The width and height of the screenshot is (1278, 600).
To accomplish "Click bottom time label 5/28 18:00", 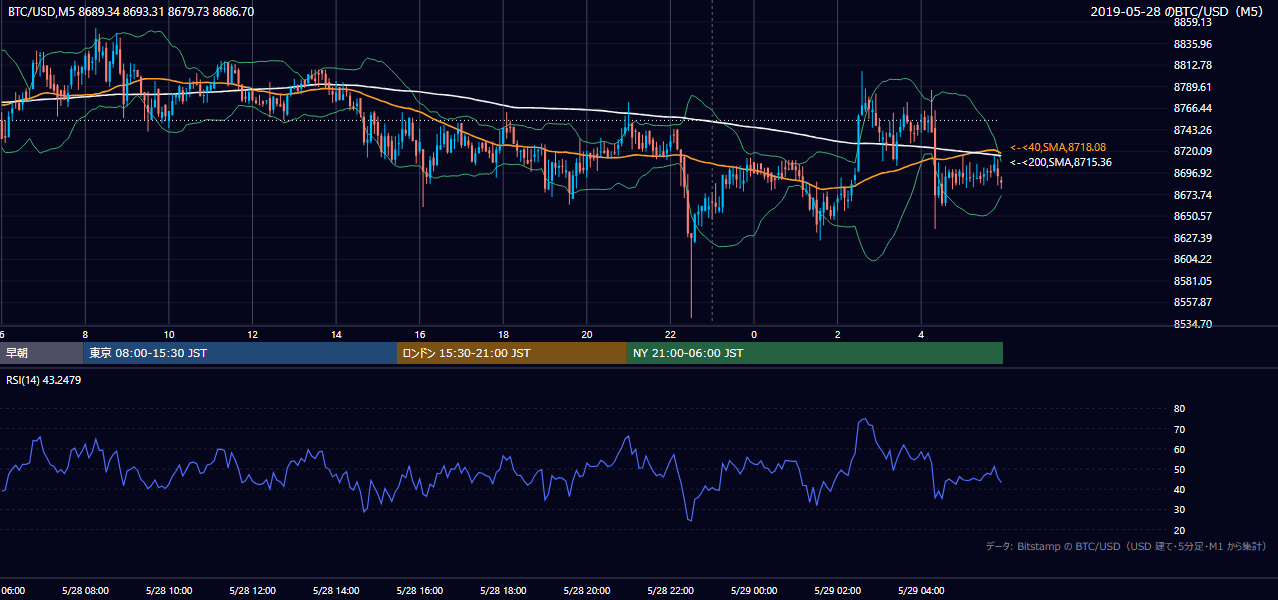I will click(x=503, y=590).
